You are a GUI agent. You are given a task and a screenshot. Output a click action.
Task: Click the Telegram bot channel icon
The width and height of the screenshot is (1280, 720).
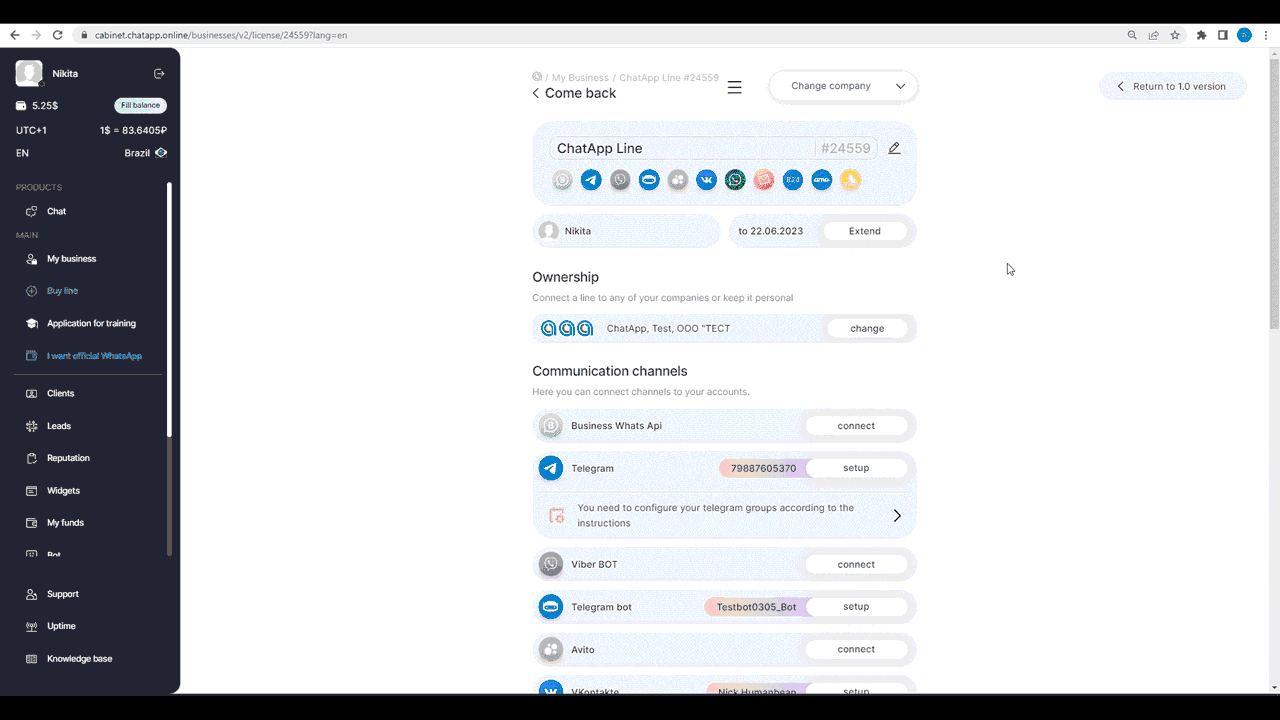551,607
